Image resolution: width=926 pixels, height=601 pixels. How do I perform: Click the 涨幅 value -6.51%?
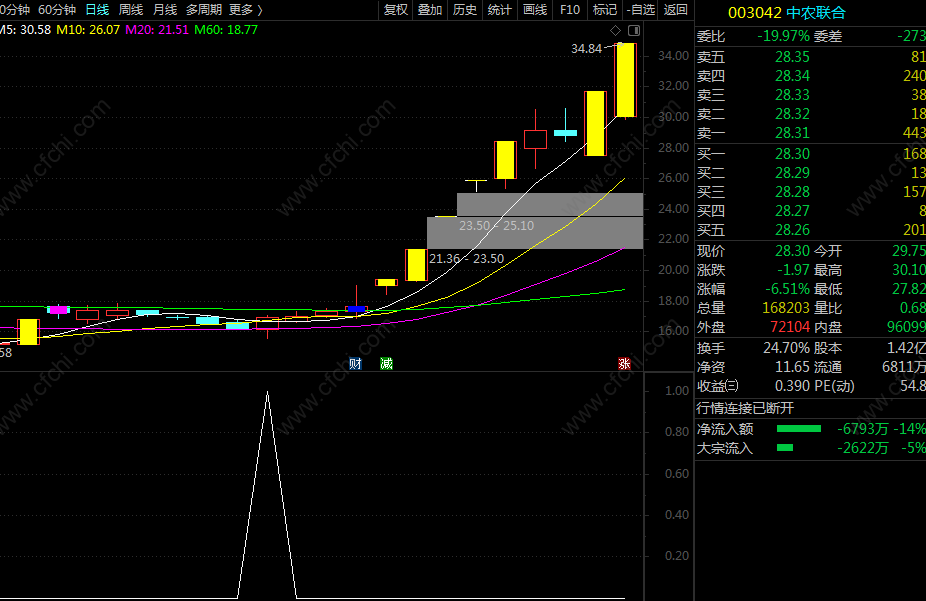[788, 289]
